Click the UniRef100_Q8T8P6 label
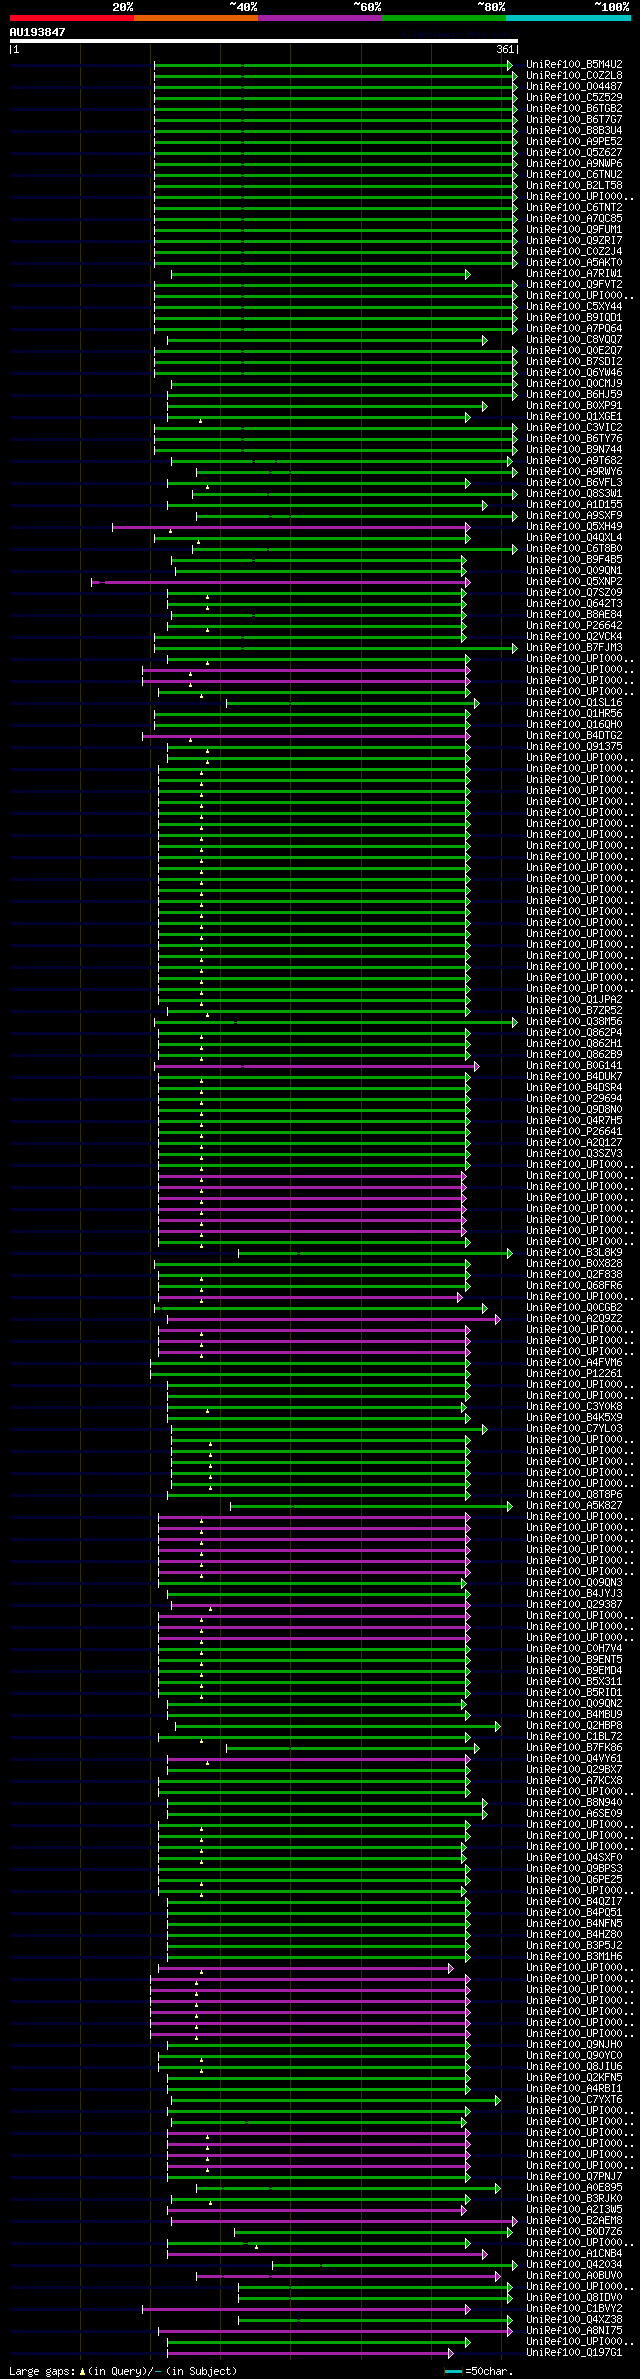Screen dimensions: 640x2379 click(574, 1495)
